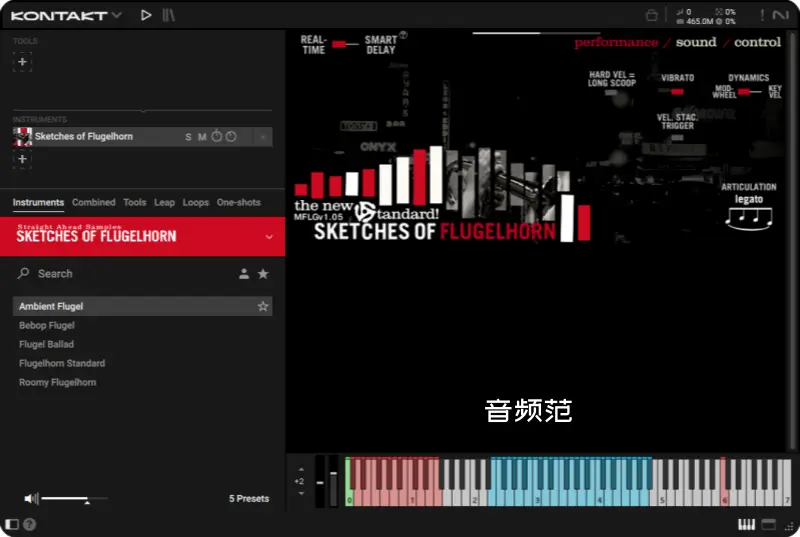Click the legato notes articulation icon

pyautogui.click(x=749, y=219)
